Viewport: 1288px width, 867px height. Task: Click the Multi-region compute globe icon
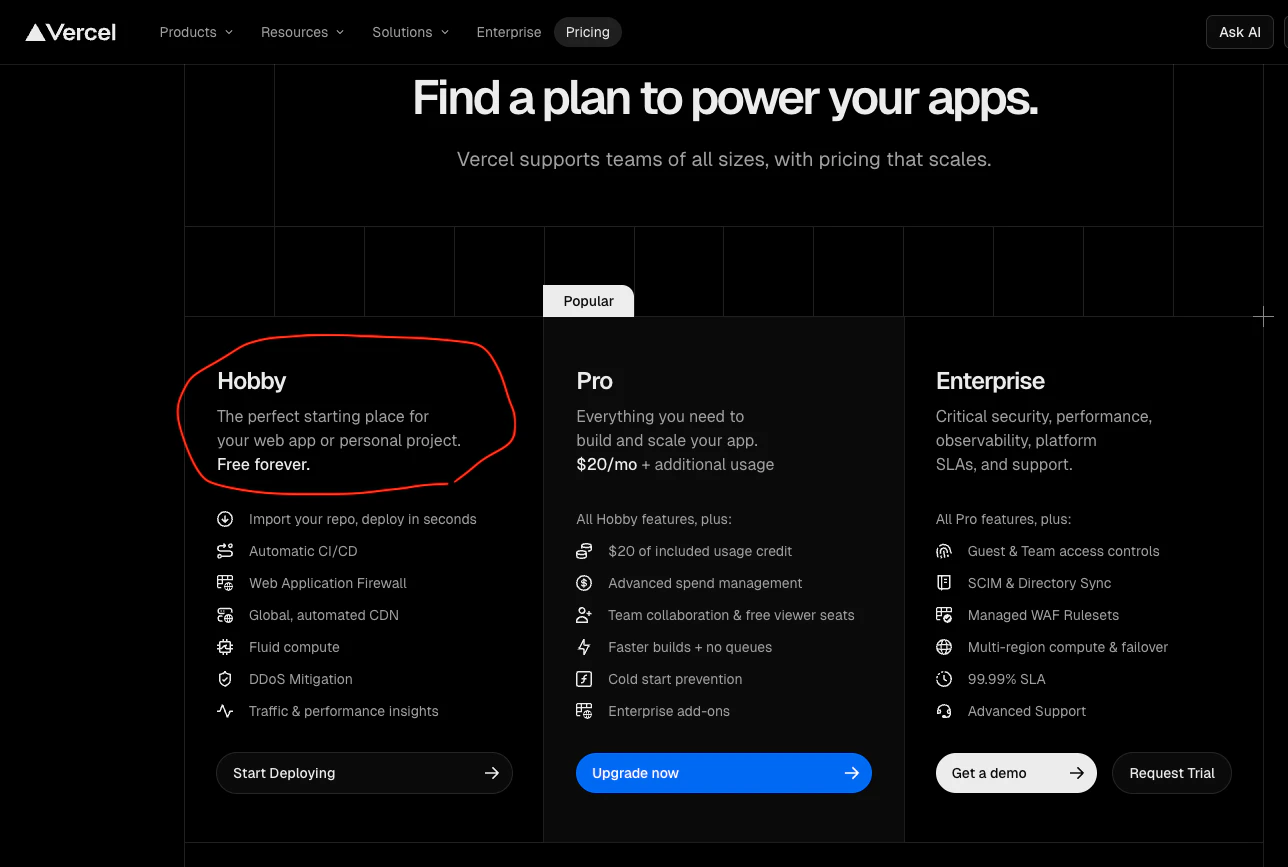[944, 647]
